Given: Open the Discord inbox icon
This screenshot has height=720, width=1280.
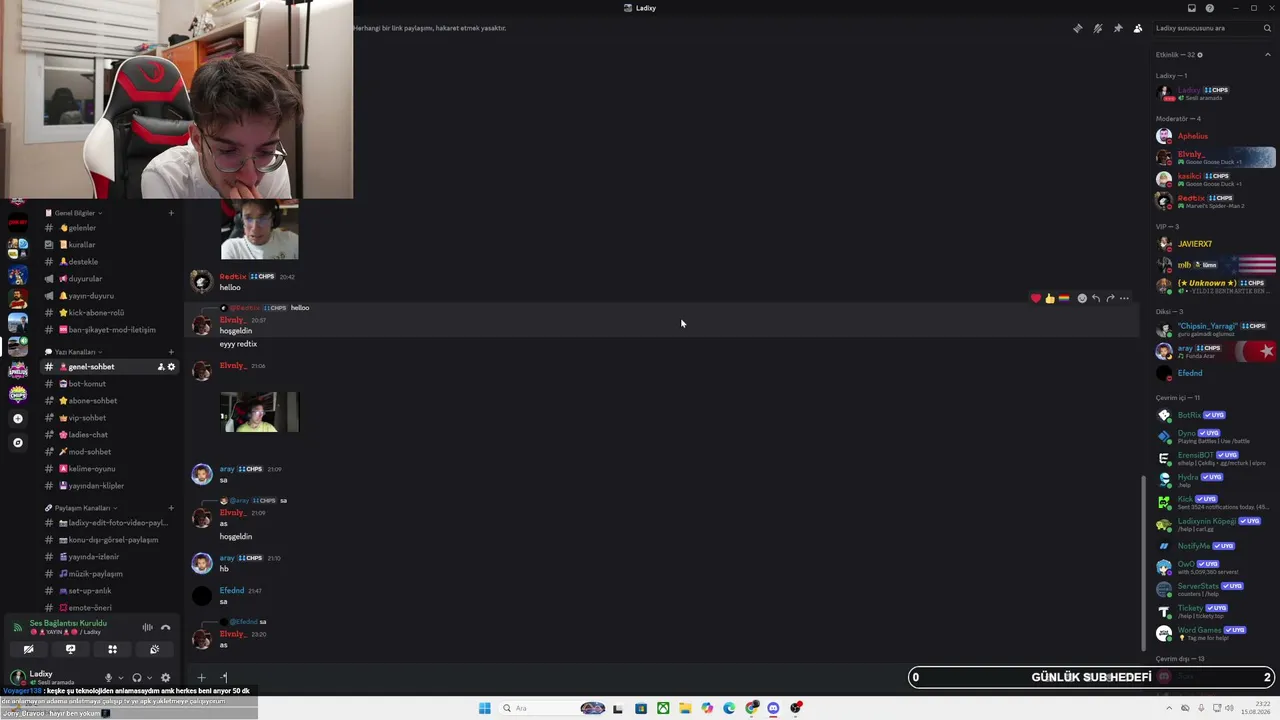Looking at the screenshot, I should coord(1192,8).
